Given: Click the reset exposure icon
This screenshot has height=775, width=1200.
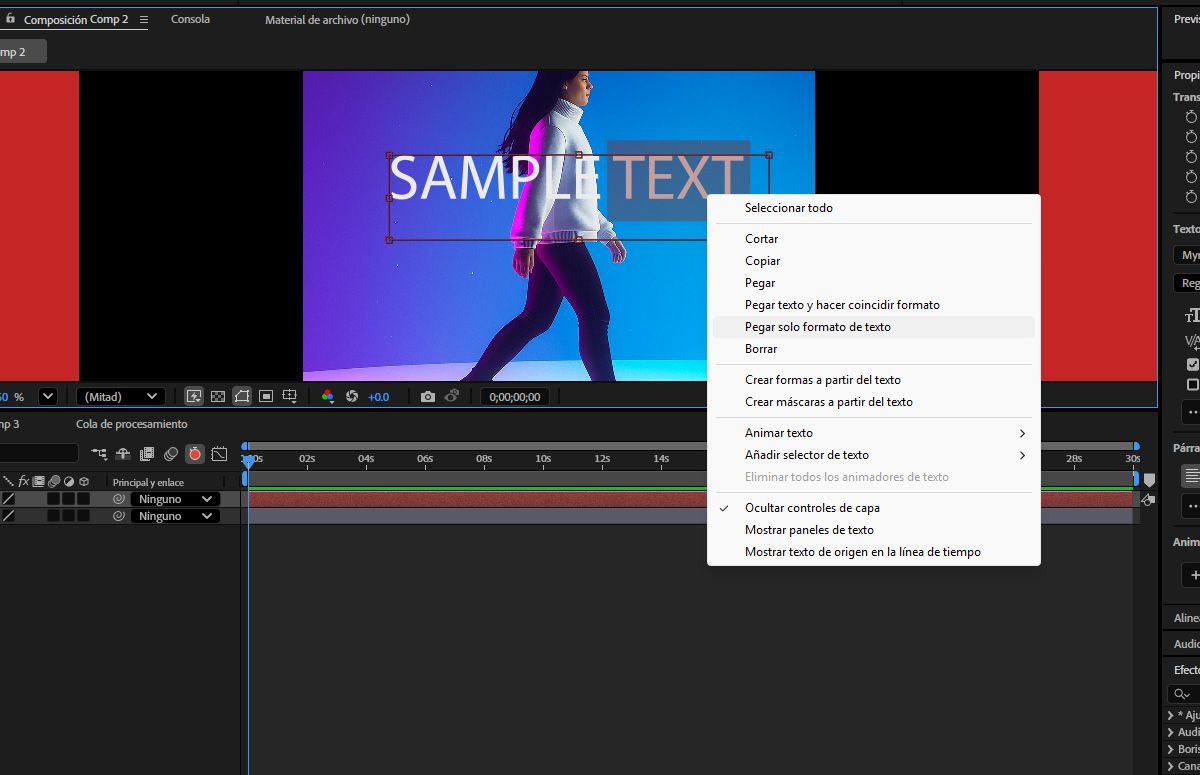Looking at the screenshot, I should (x=352, y=396).
